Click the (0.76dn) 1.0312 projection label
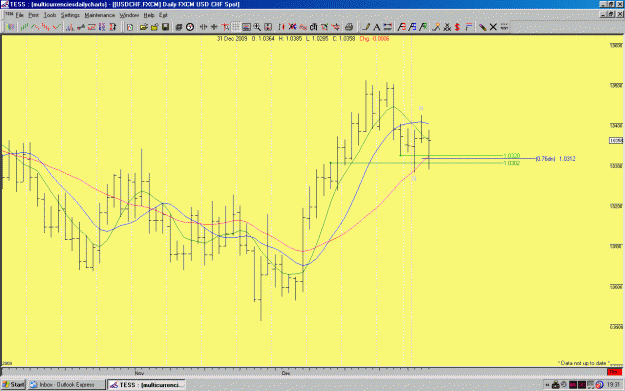This screenshot has width=625, height=391. [x=556, y=159]
